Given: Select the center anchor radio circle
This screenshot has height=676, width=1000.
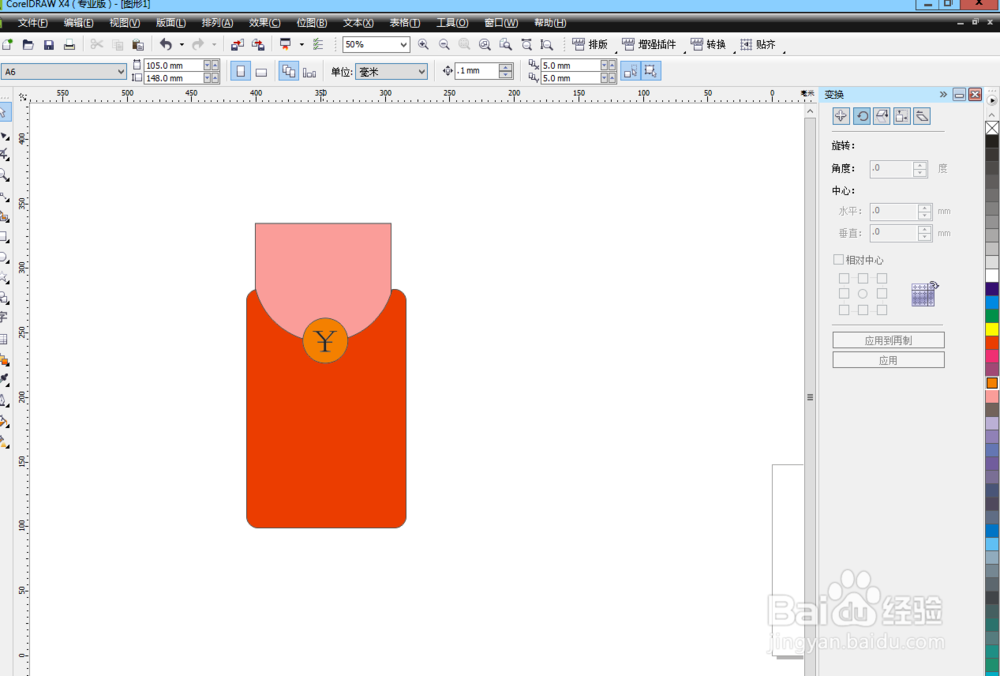Looking at the screenshot, I should (x=862, y=294).
